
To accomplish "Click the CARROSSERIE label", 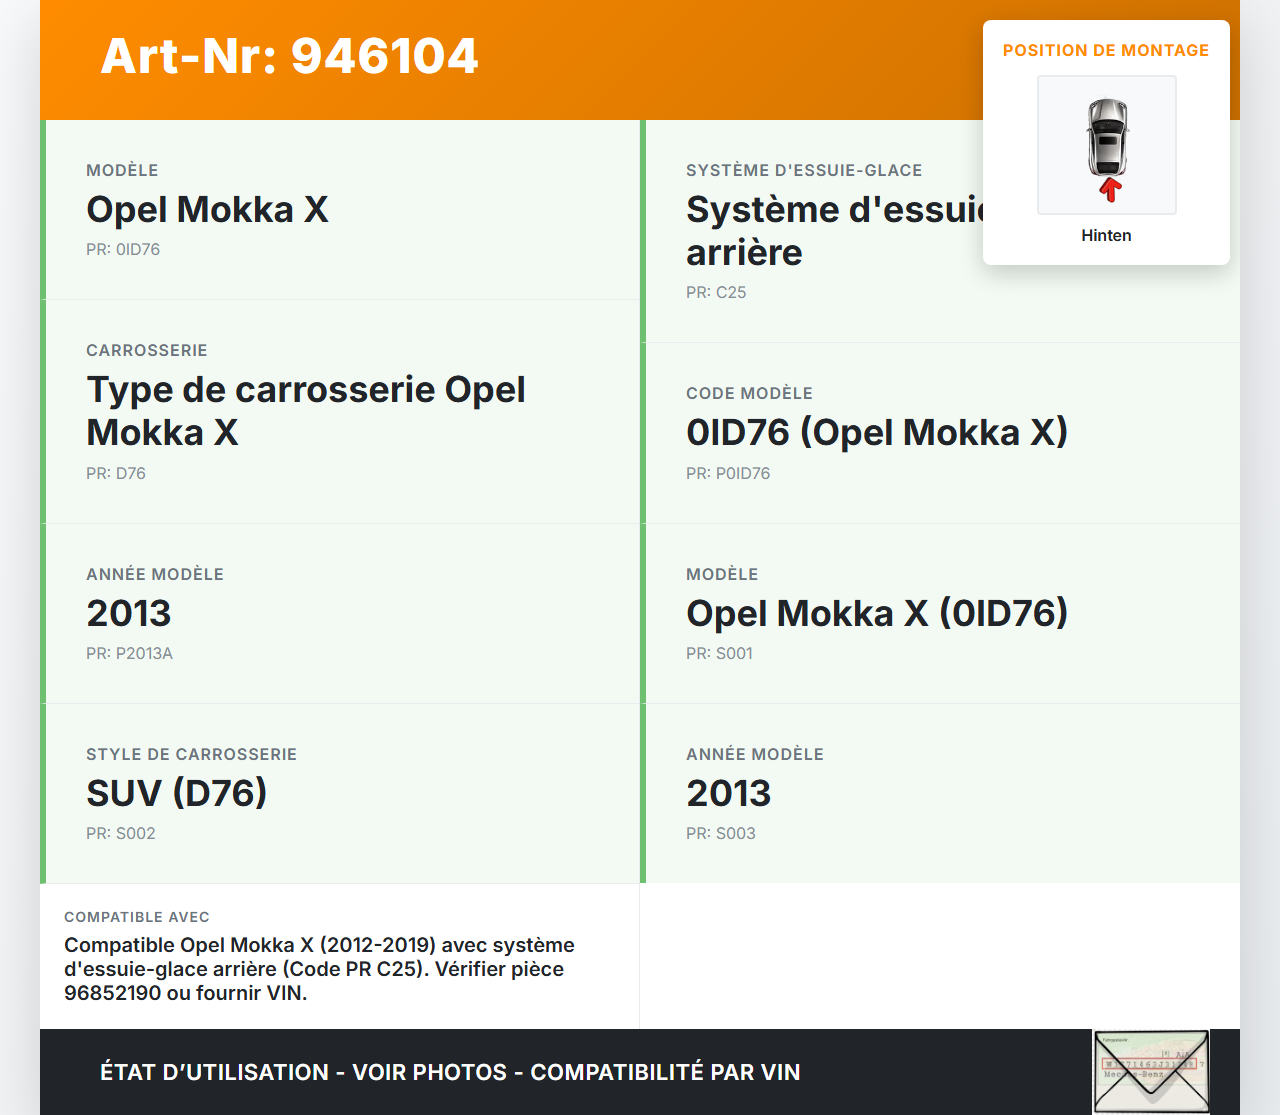I will click(x=147, y=350).
